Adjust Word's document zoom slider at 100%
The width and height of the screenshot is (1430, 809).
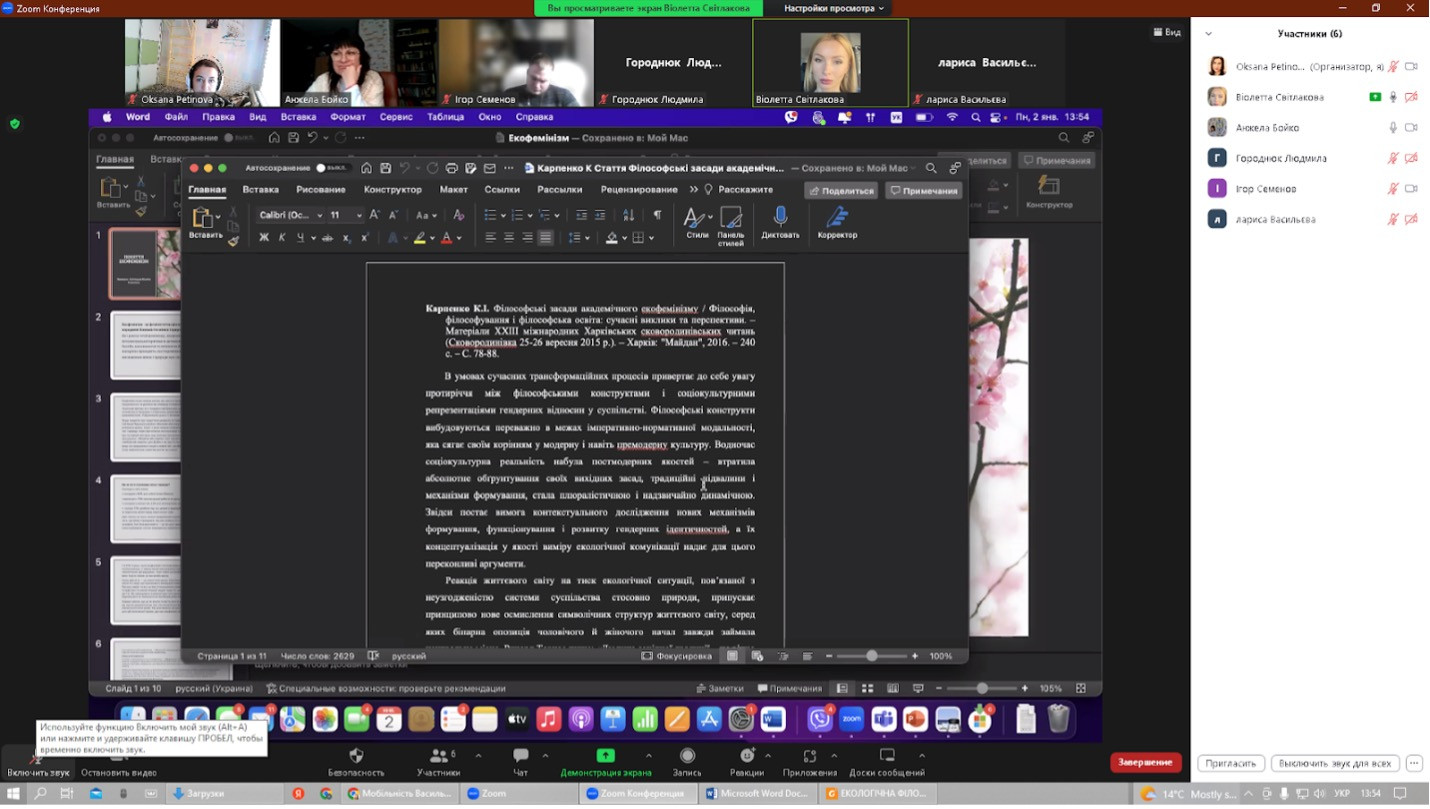click(x=871, y=656)
